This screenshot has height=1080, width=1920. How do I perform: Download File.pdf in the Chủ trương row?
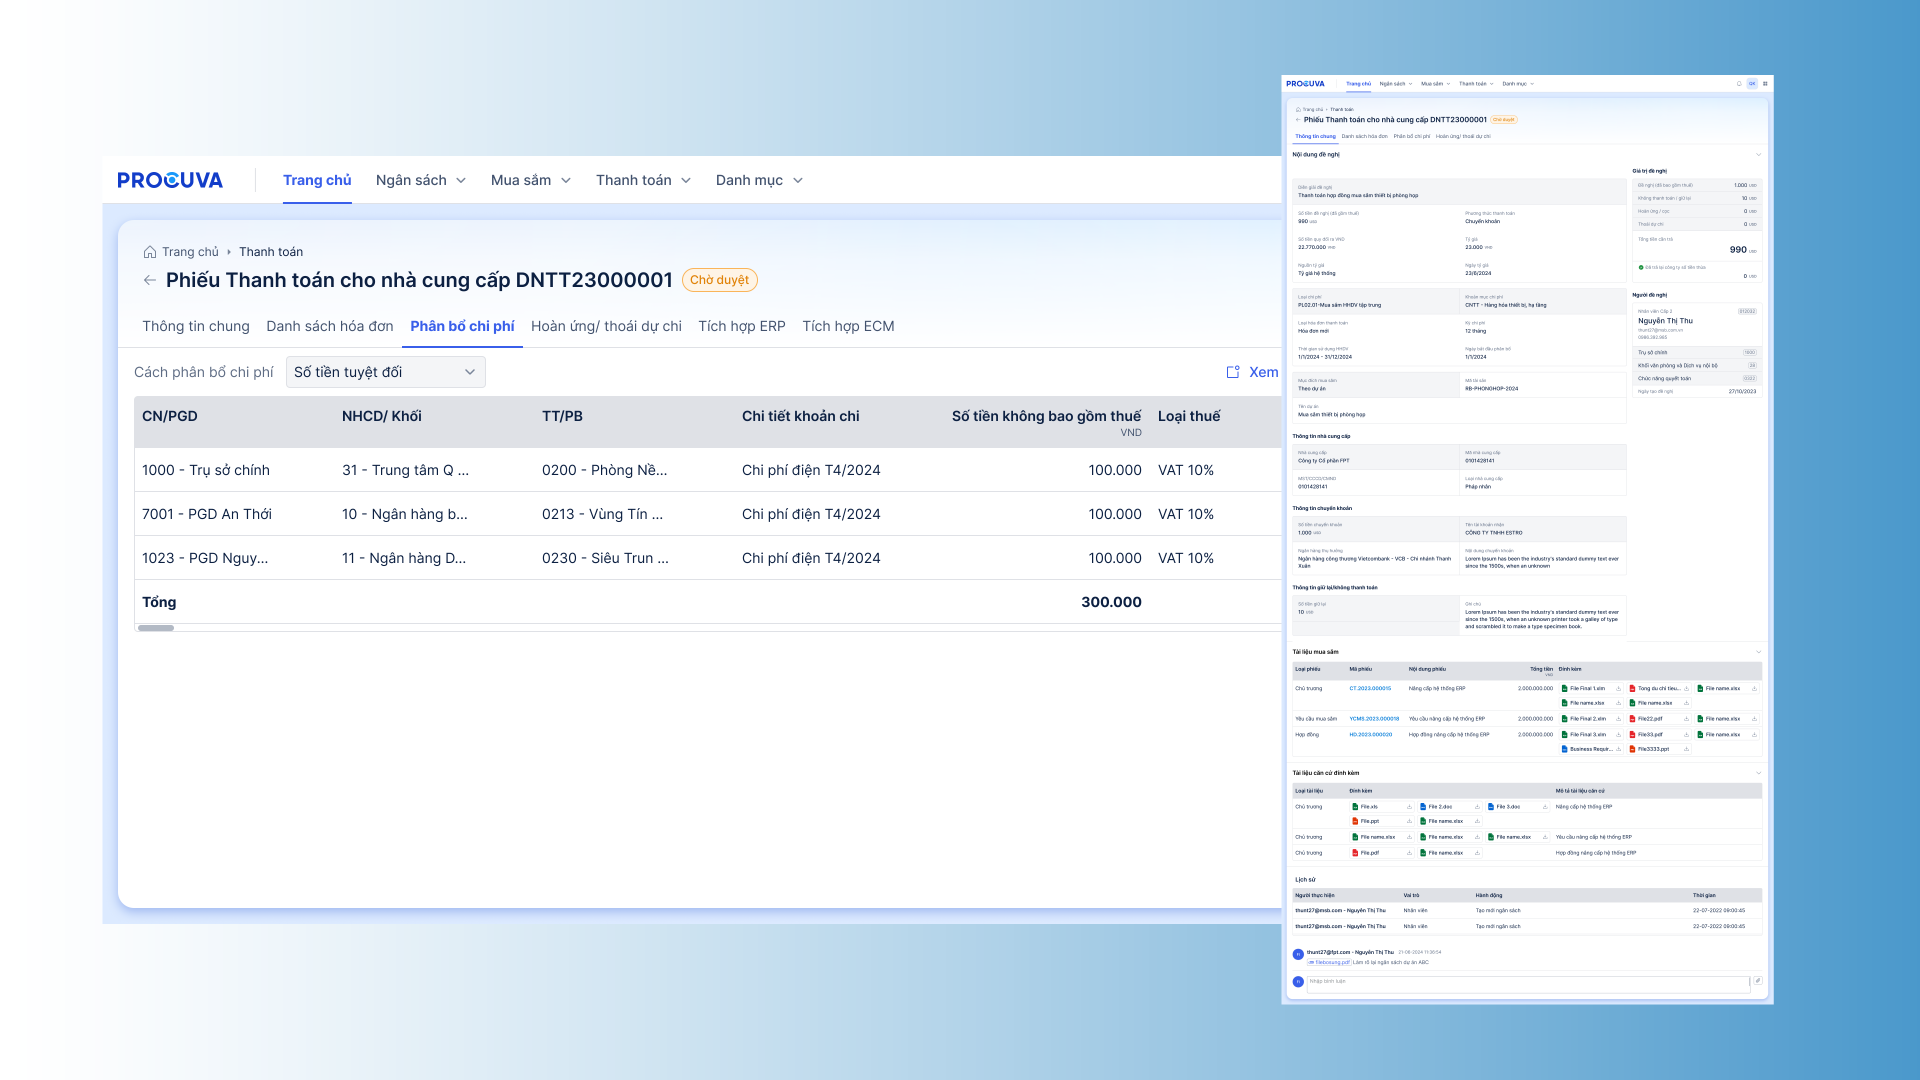[x=1409, y=853]
